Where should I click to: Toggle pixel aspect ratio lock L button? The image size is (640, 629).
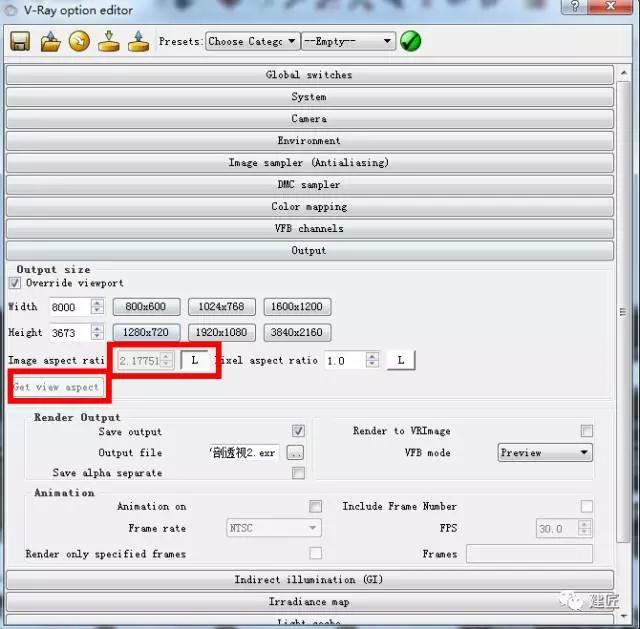(x=401, y=360)
